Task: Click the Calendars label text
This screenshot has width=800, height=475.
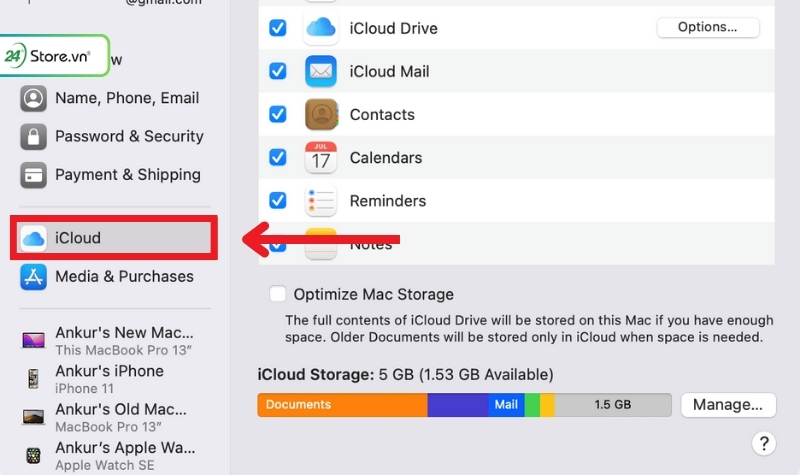Action: coord(386,158)
